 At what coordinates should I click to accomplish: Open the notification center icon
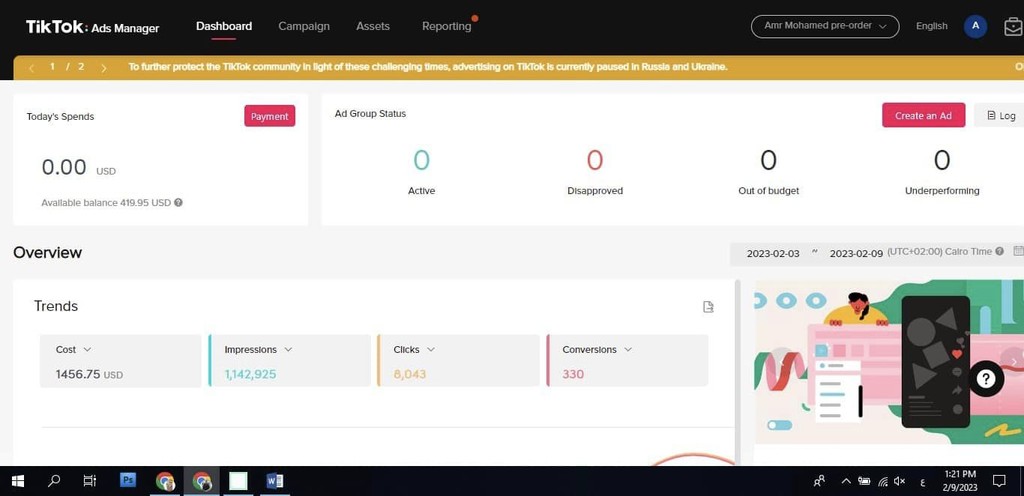click(999, 482)
